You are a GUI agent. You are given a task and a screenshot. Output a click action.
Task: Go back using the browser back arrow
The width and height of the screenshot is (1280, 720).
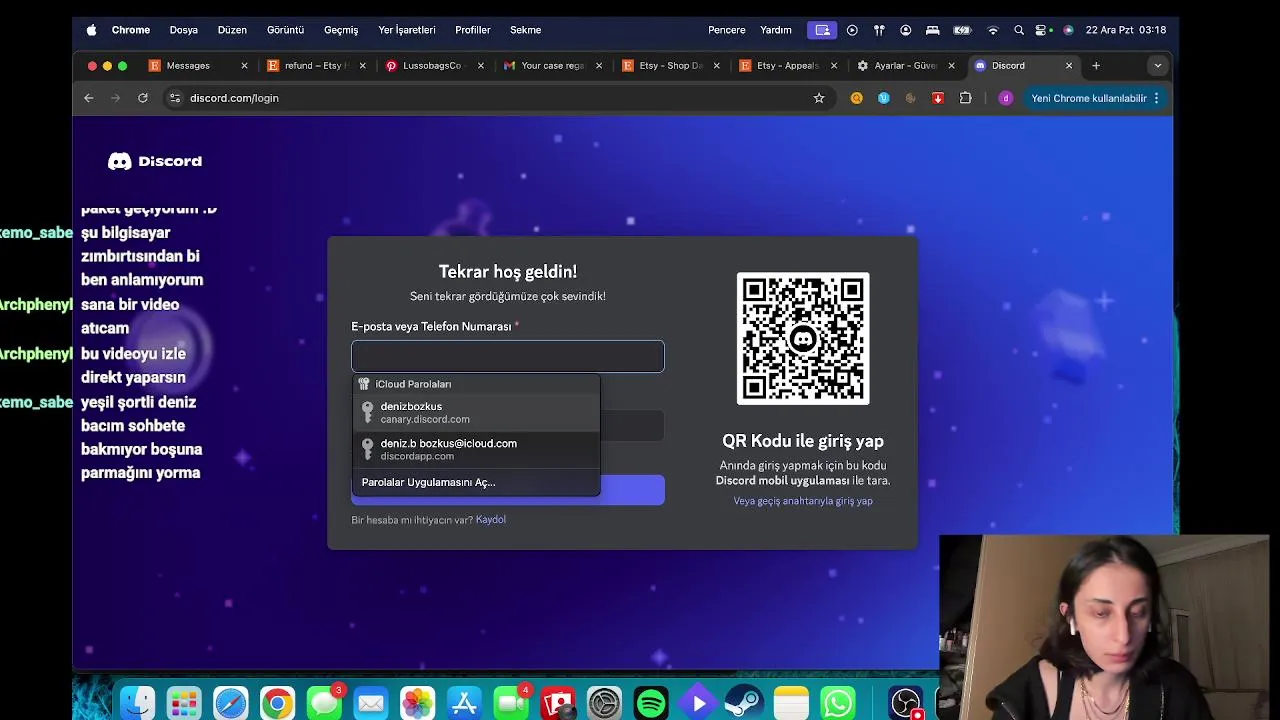[89, 98]
